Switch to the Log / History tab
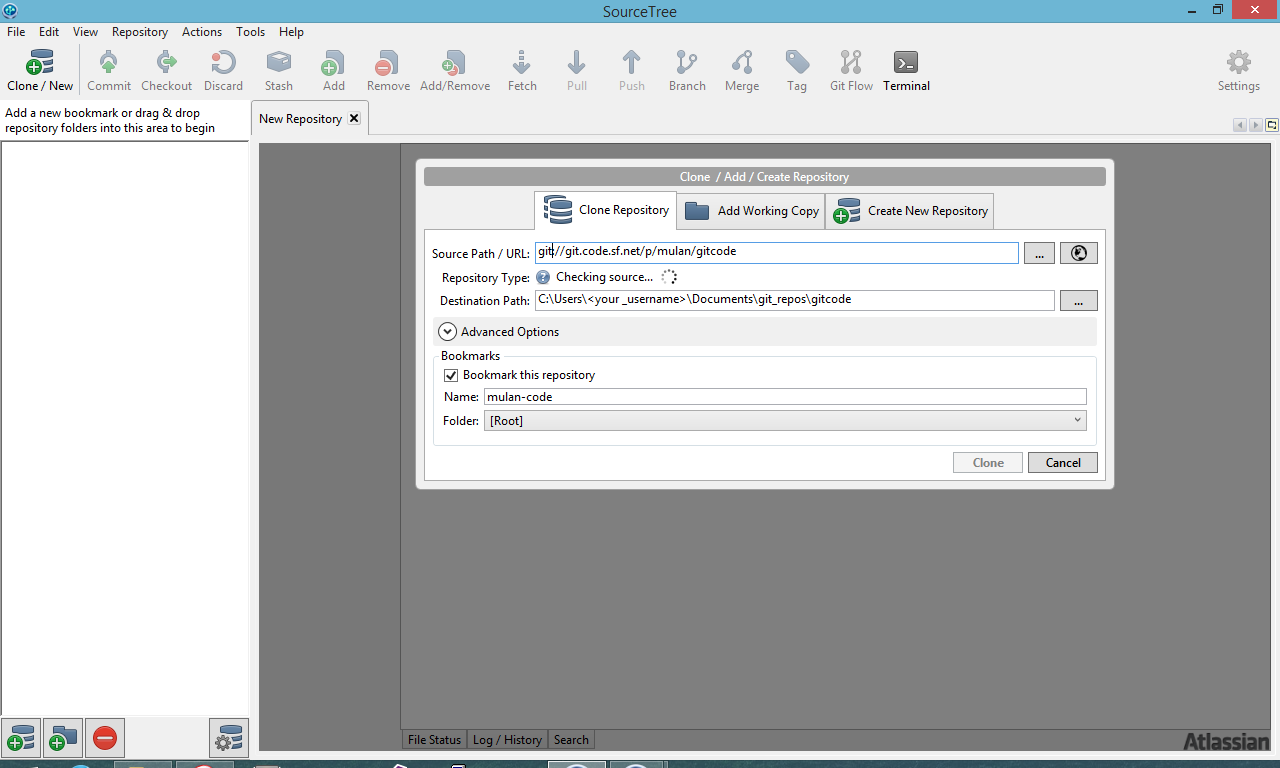Viewport: 1280px width, 768px height. coord(507,740)
